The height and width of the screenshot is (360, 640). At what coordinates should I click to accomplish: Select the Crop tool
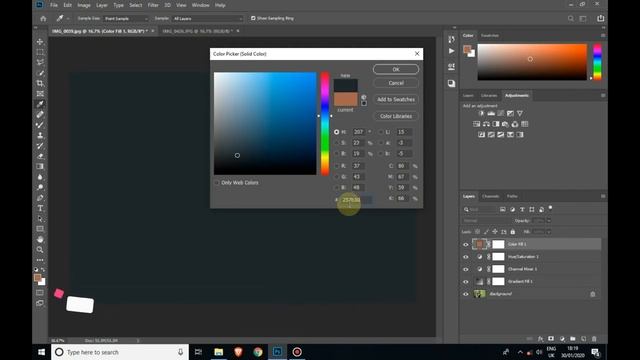pos(40,83)
